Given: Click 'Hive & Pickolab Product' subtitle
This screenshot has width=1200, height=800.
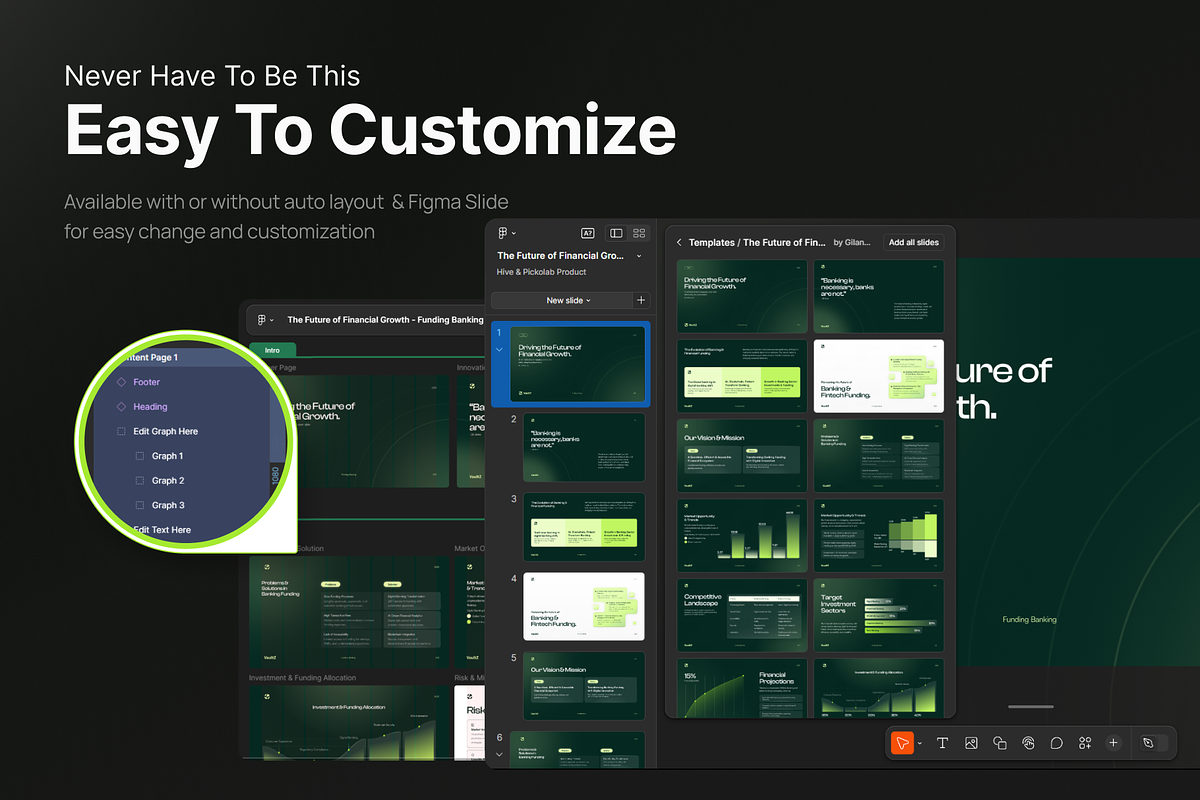Looking at the screenshot, I should tap(541, 272).
